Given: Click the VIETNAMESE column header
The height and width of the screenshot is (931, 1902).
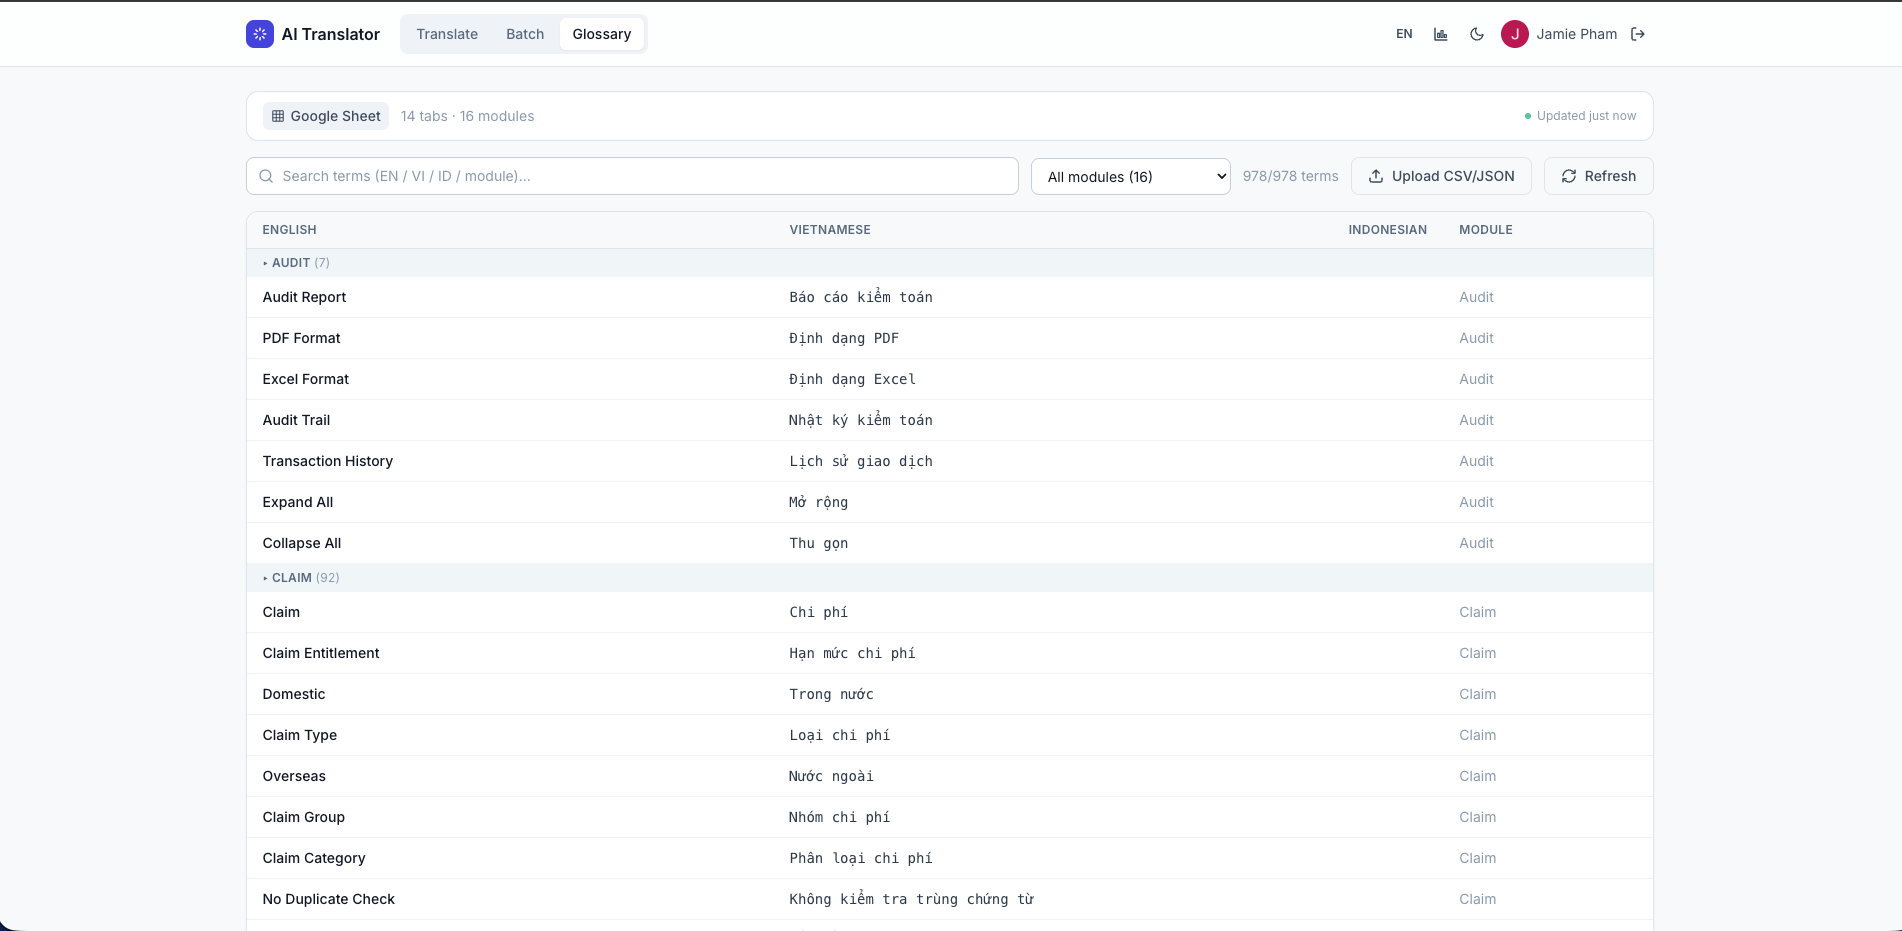Looking at the screenshot, I should 830,230.
